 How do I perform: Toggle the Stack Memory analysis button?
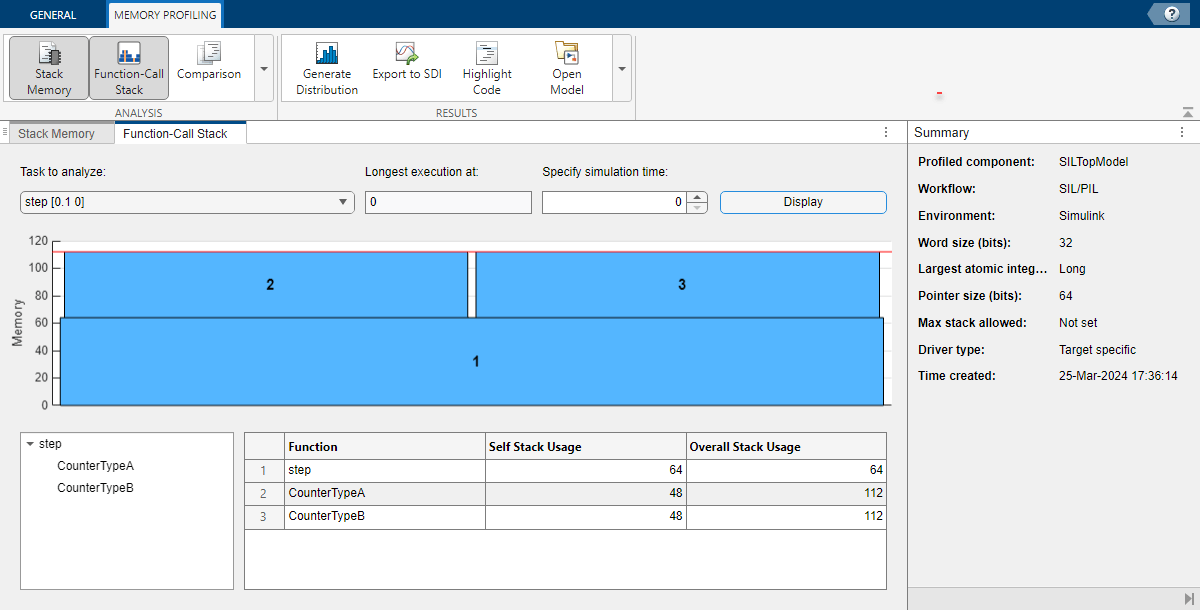(49, 68)
